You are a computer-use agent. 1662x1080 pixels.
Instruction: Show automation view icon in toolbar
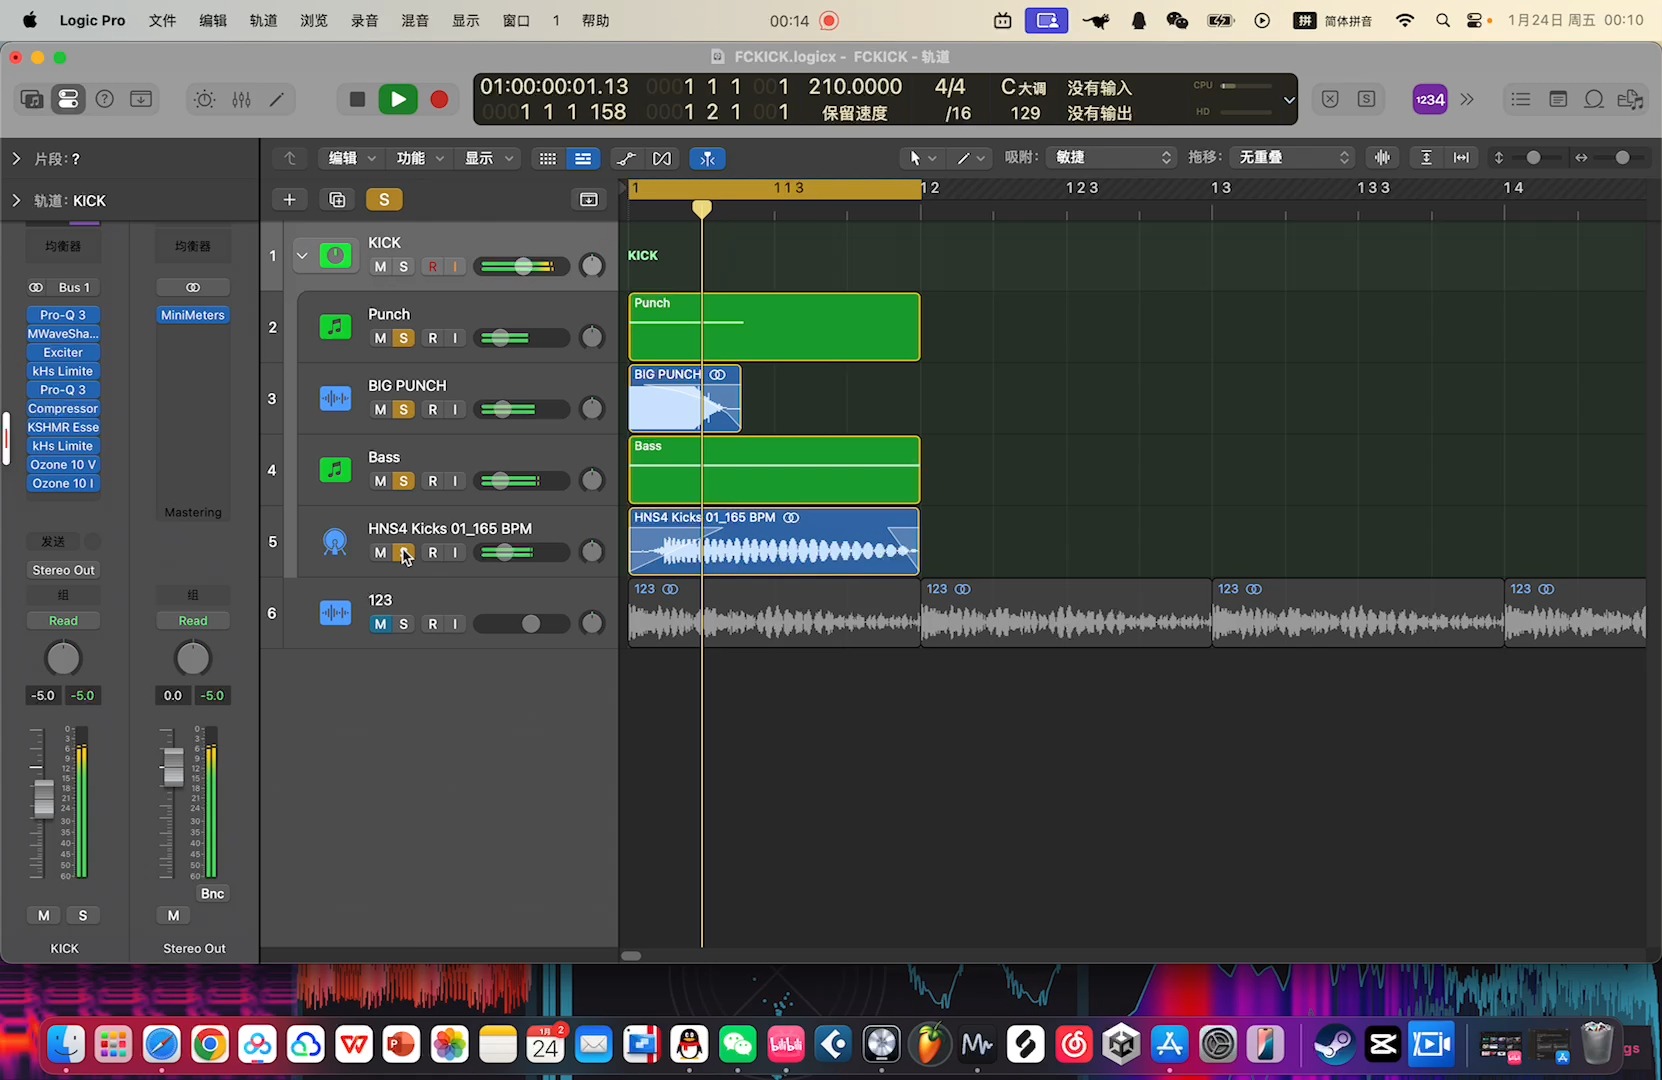pyautogui.click(x=626, y=159)
